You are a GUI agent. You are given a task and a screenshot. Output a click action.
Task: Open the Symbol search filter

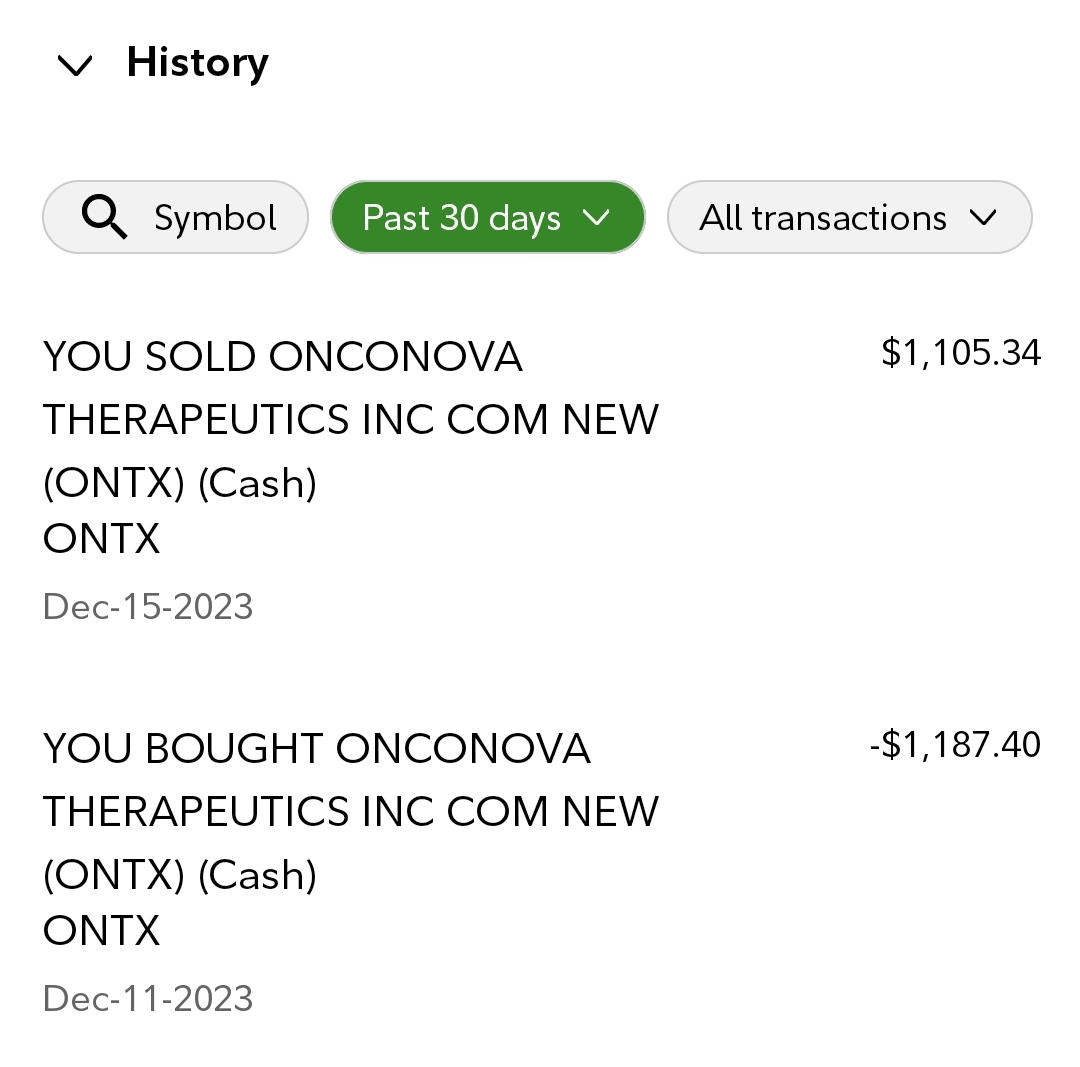click(x=175, y=217)
